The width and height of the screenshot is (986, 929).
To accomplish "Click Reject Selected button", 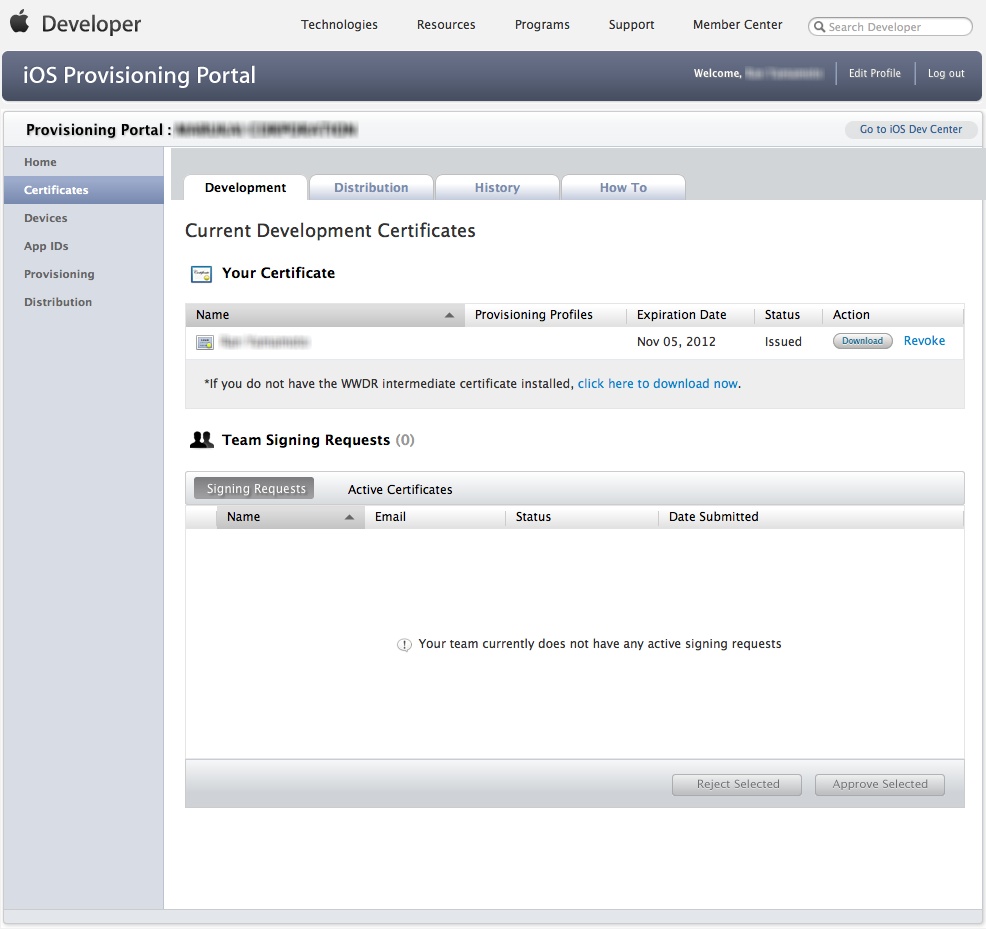I will tap(737, 784).
